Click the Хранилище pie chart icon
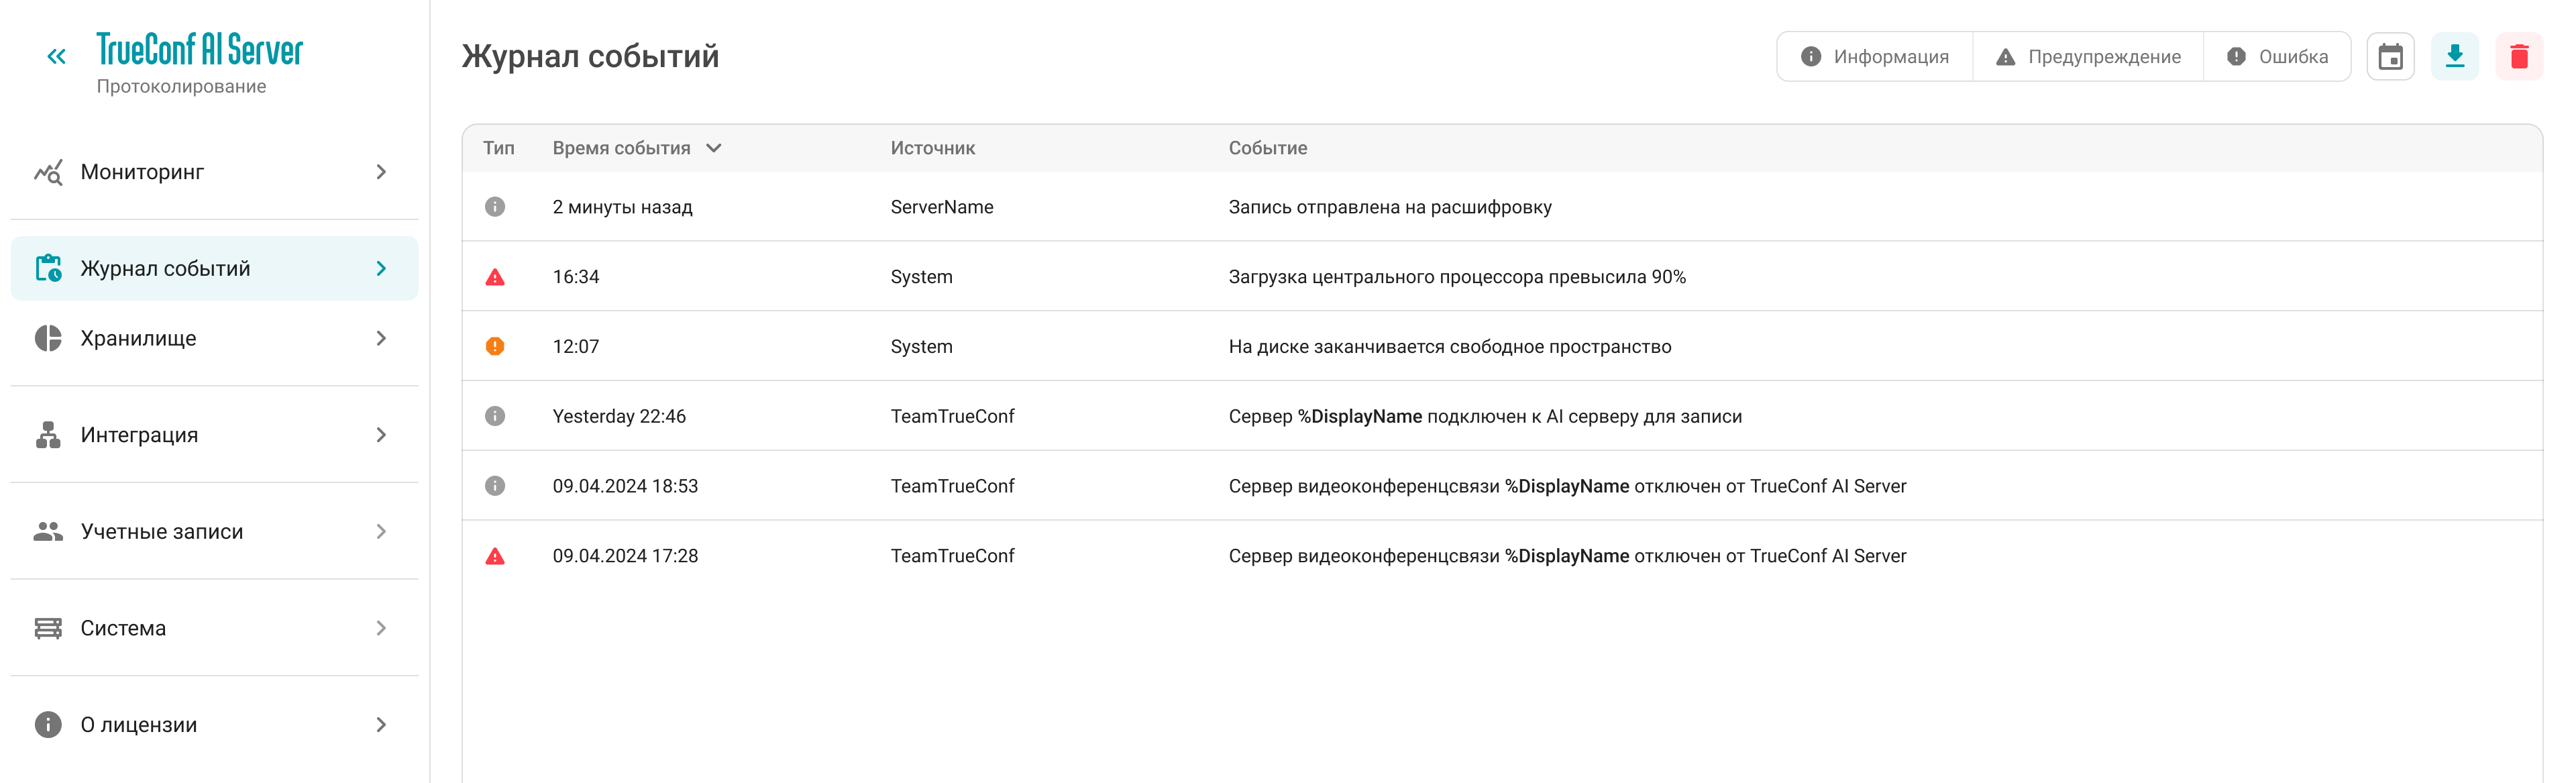 (48, 338)
